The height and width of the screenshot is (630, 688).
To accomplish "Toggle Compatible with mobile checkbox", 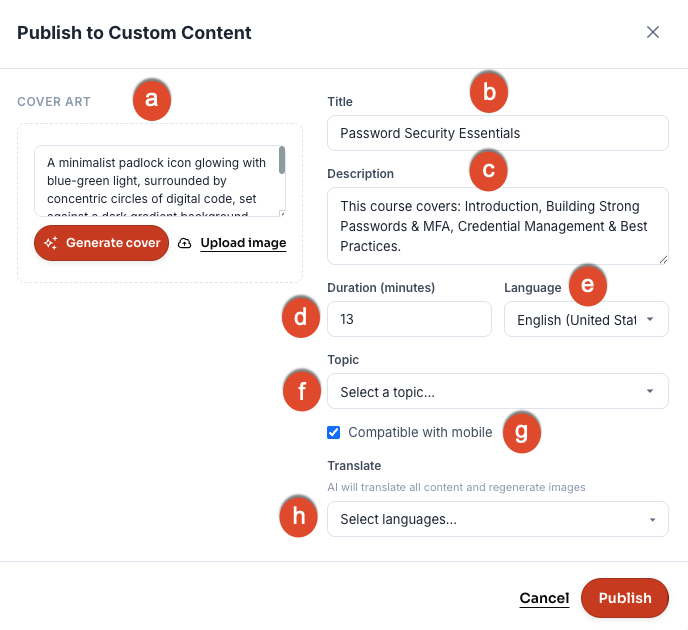I will (x=333, y=432).
